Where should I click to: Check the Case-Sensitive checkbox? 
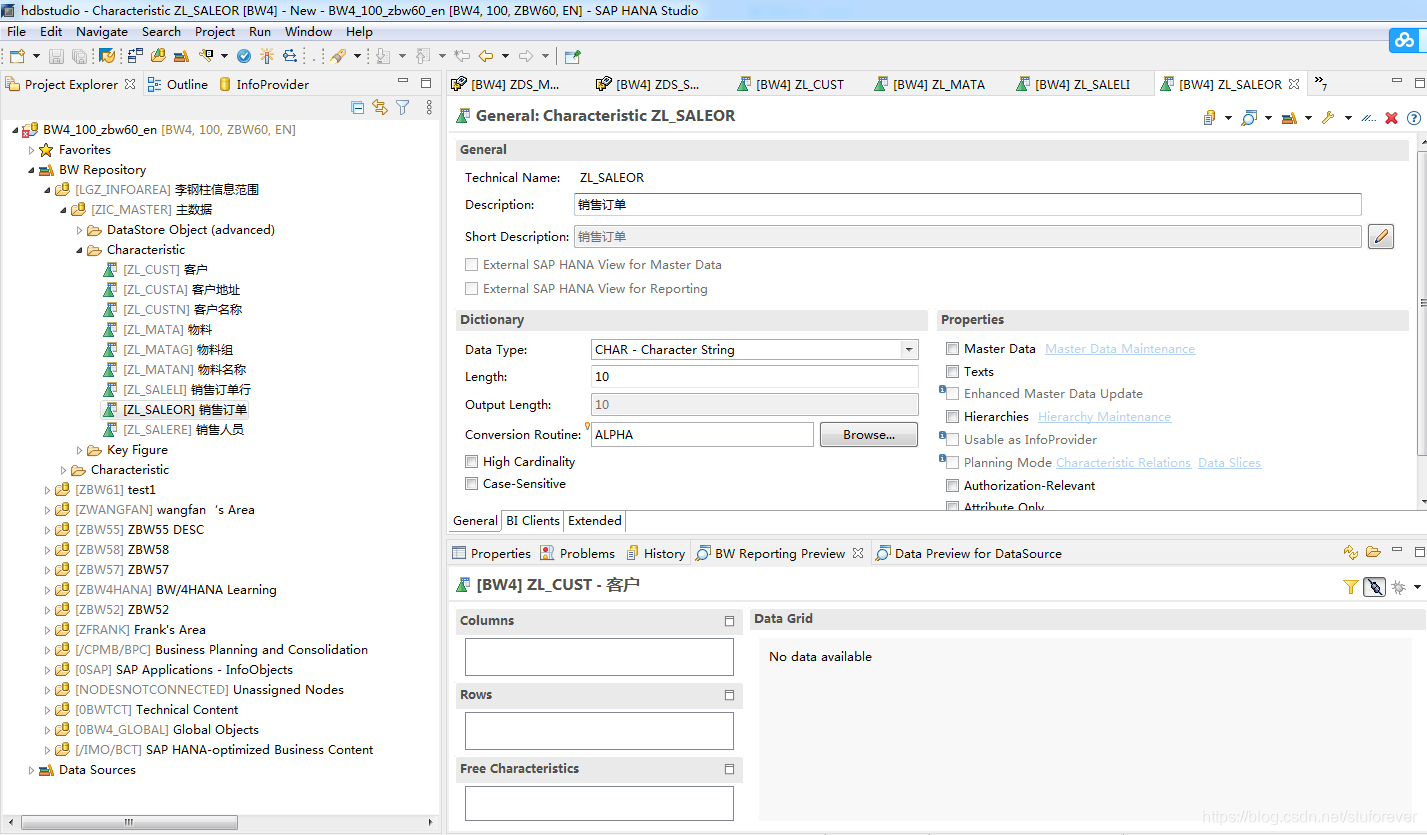point(472,483)
